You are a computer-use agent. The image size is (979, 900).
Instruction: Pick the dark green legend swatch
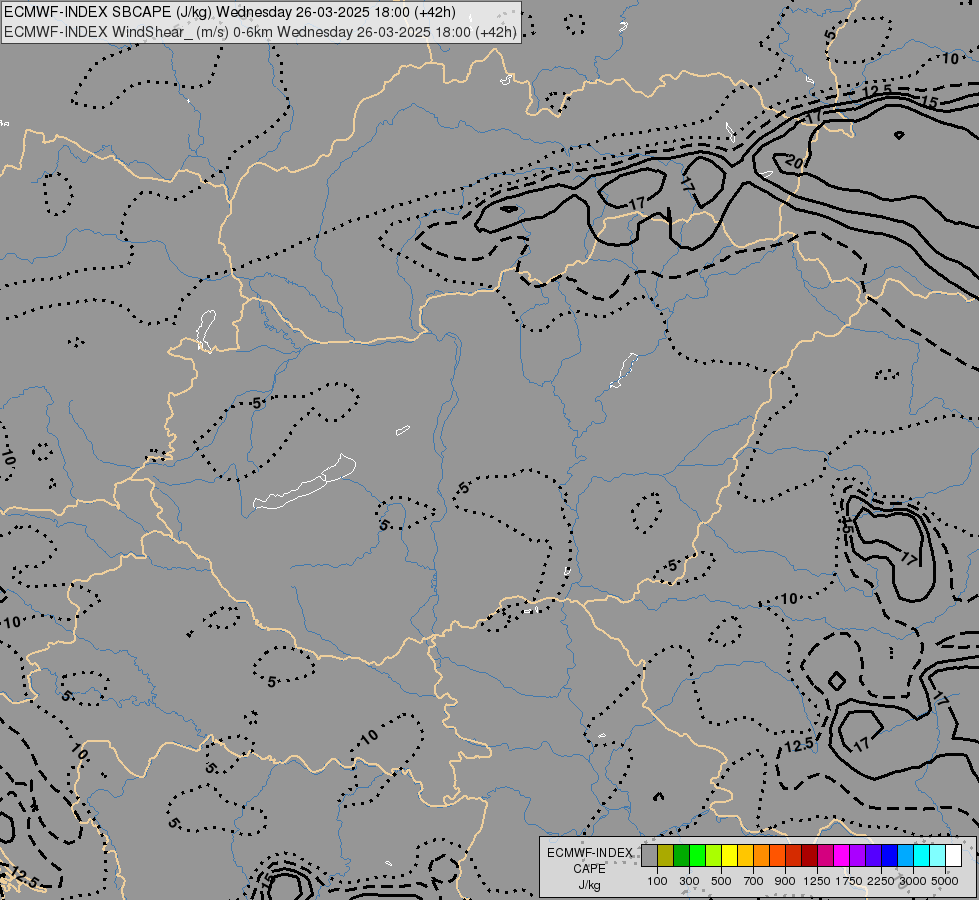pyautogui.click(x=681, y=856)
